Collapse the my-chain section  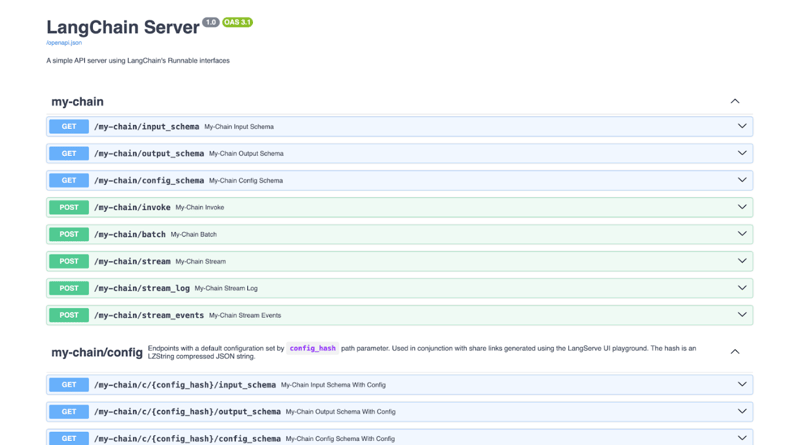(735, 101)
